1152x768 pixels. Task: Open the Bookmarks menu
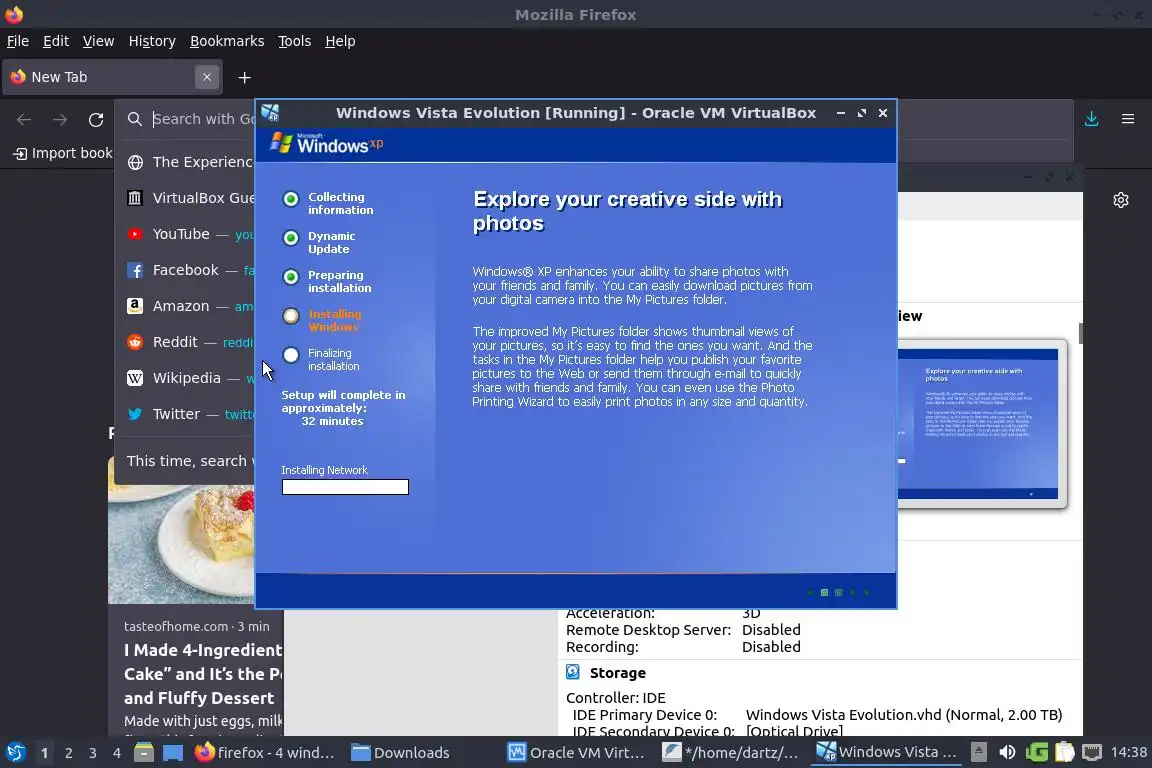point(227,41)
